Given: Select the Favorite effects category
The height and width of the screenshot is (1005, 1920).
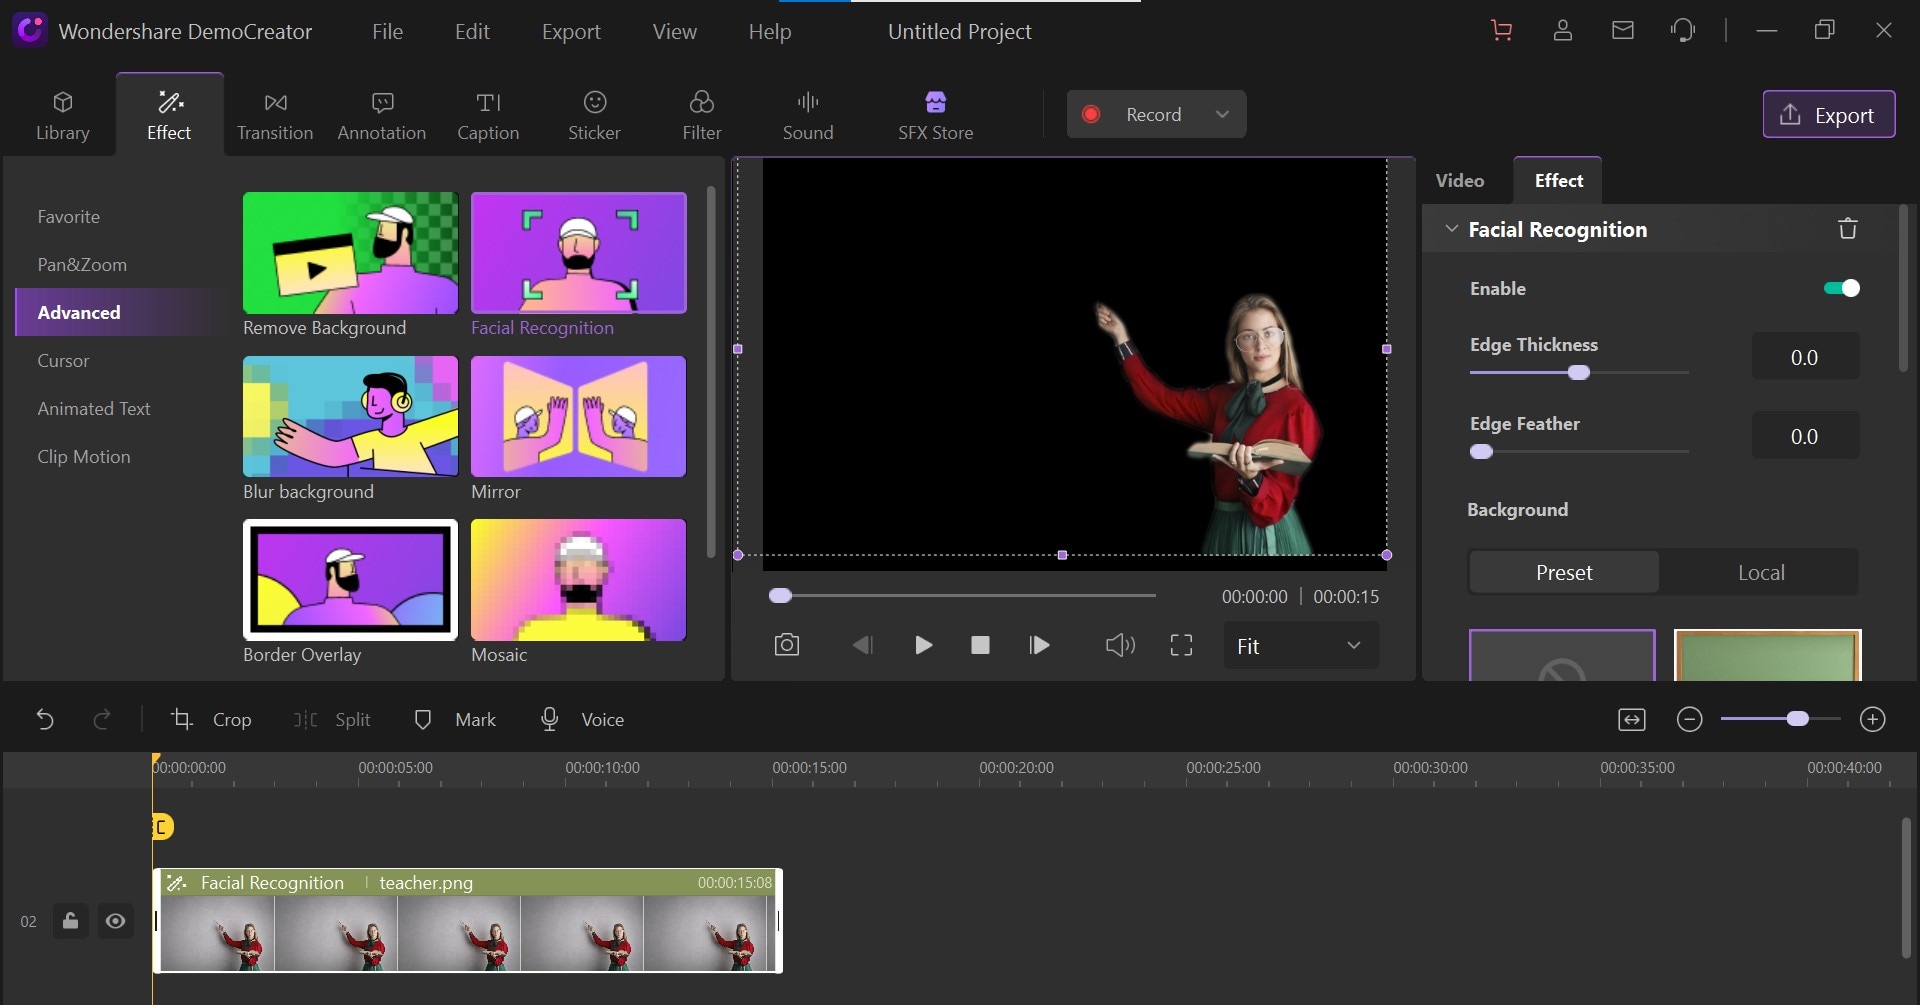Looking at the screenshot, I should coord(69,216).
